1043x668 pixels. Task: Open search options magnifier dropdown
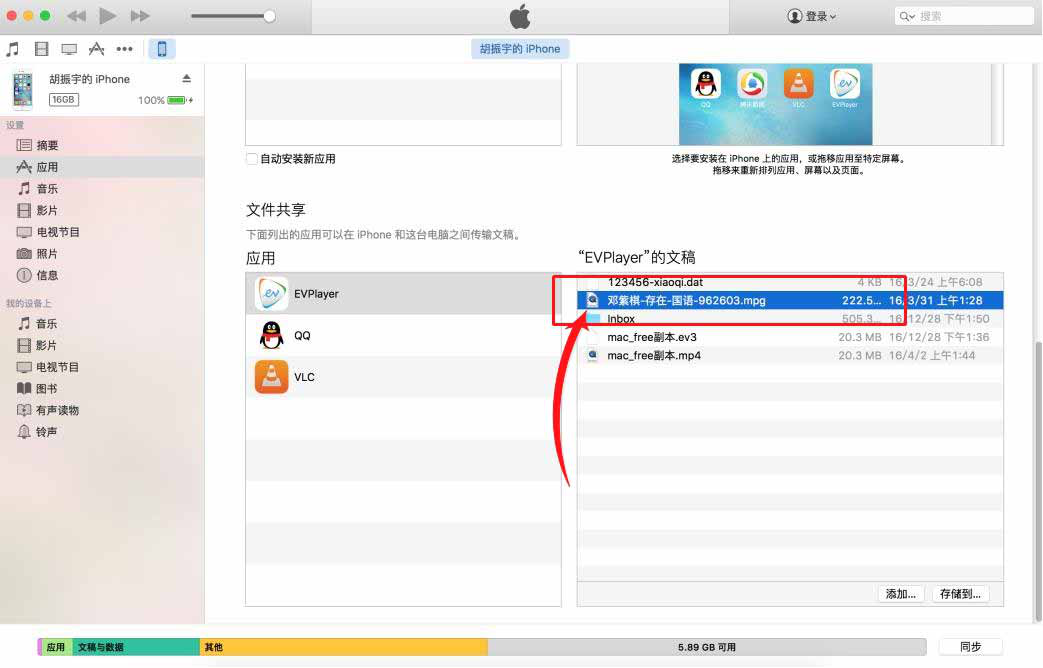(907, 16)
